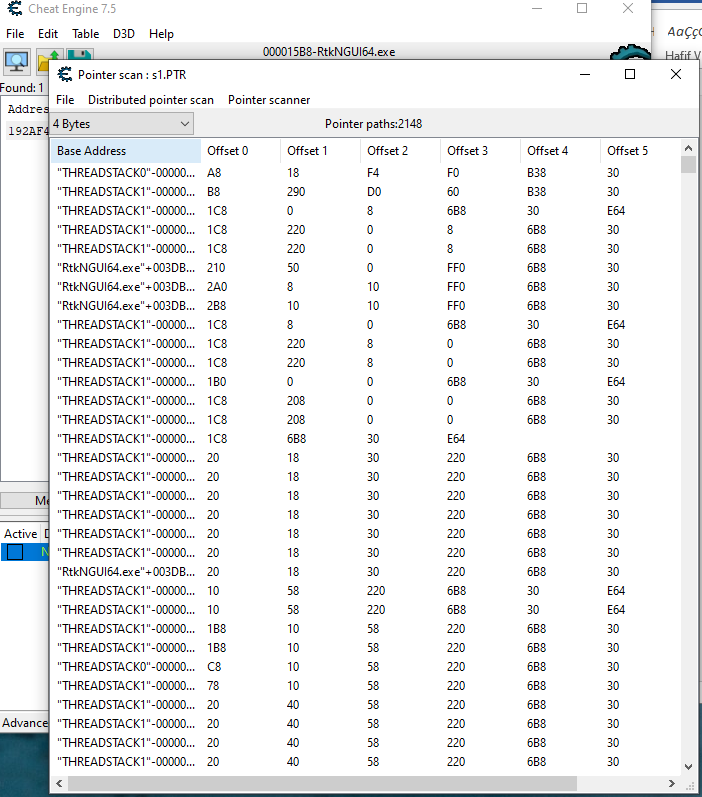Toggle the Active checkbox in address list
This screenshot has height=797, width=702.
[15, 552]
